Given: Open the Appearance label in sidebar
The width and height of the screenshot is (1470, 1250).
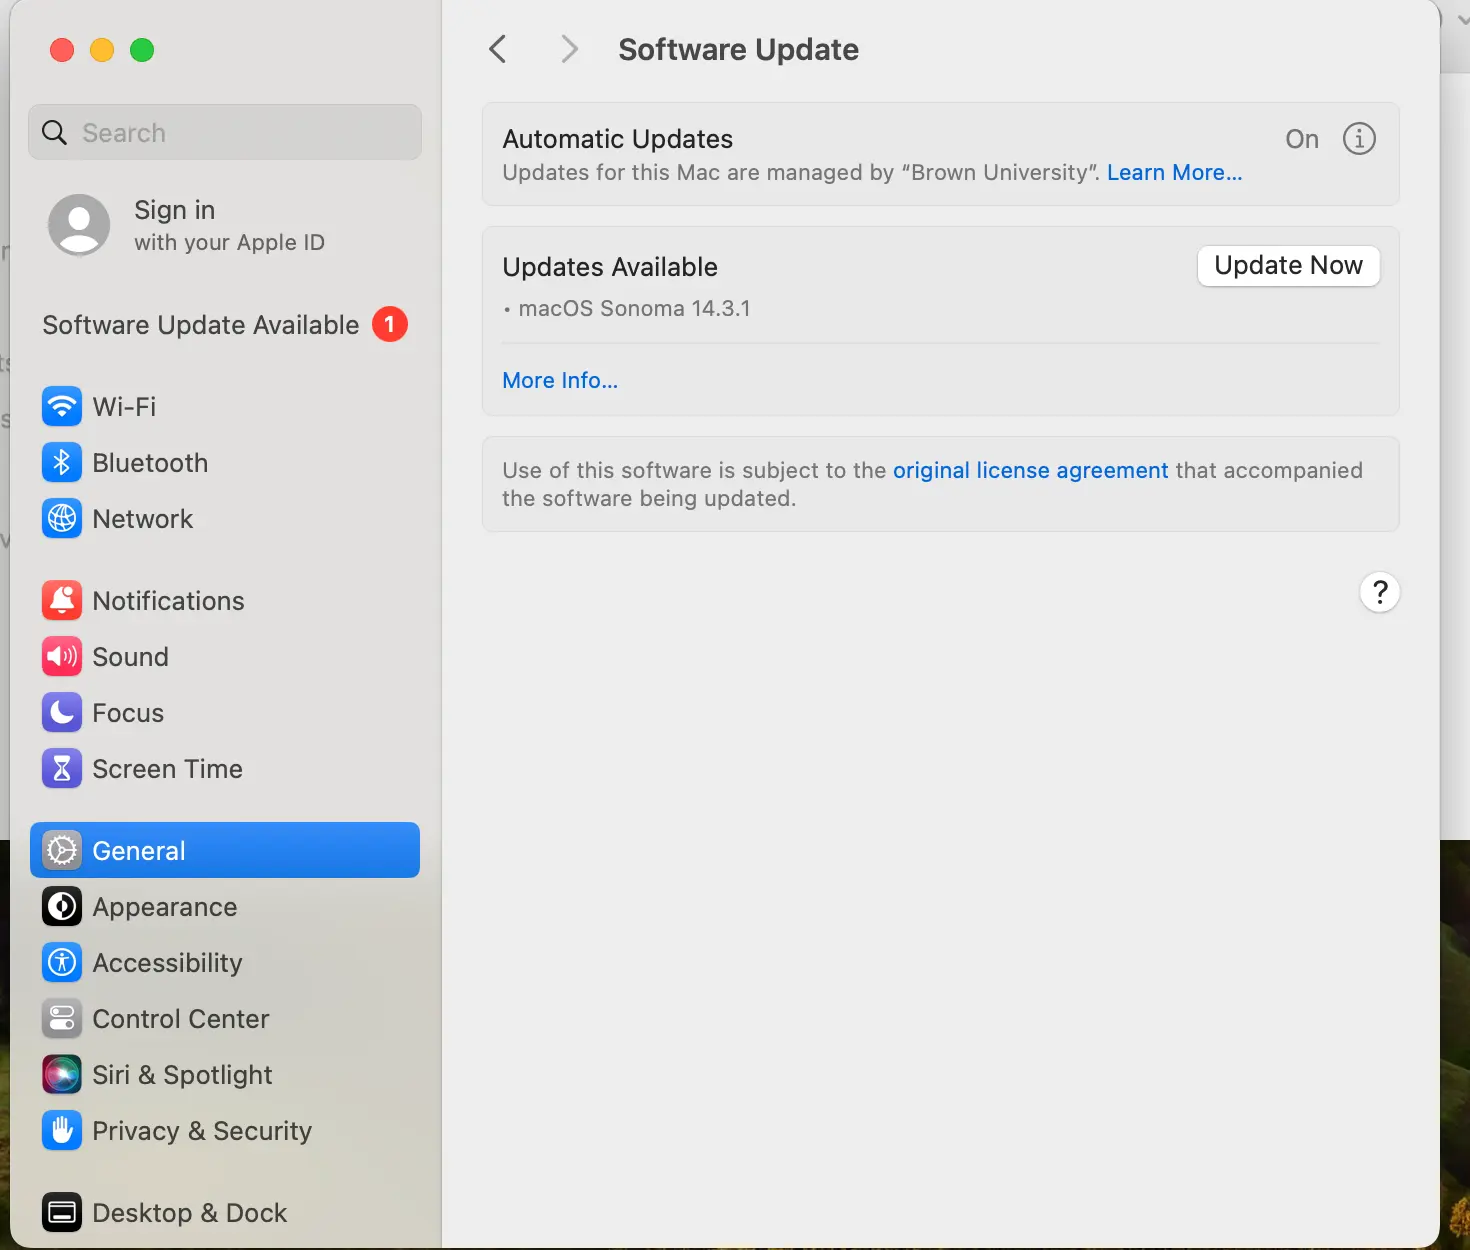Looking at the screenshot, I should point(165,907).
